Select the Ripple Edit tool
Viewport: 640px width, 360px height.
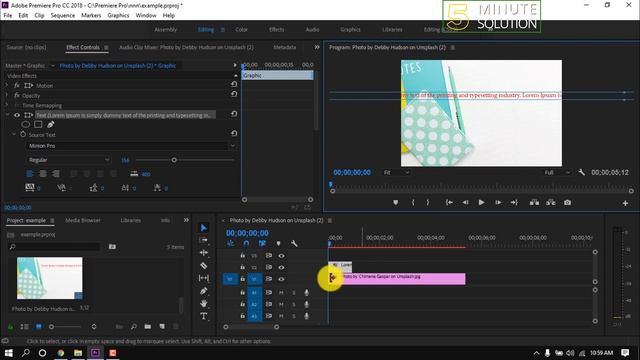point(204,253)
